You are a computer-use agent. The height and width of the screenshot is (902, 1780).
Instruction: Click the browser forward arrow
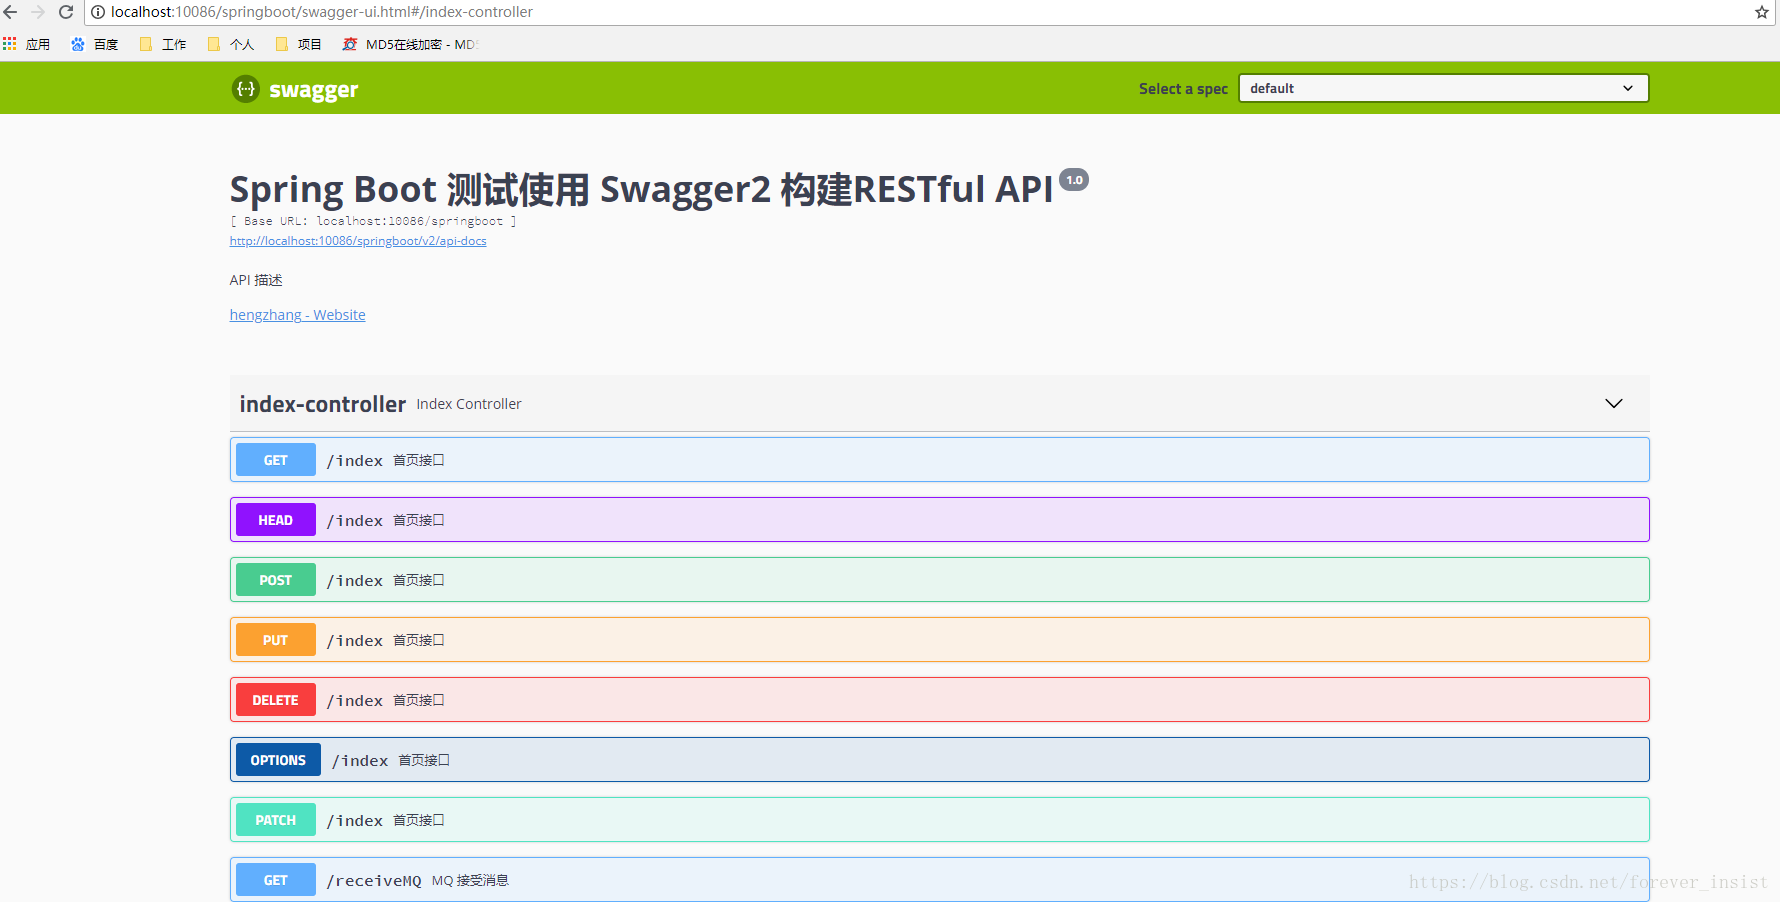(38, 12)
